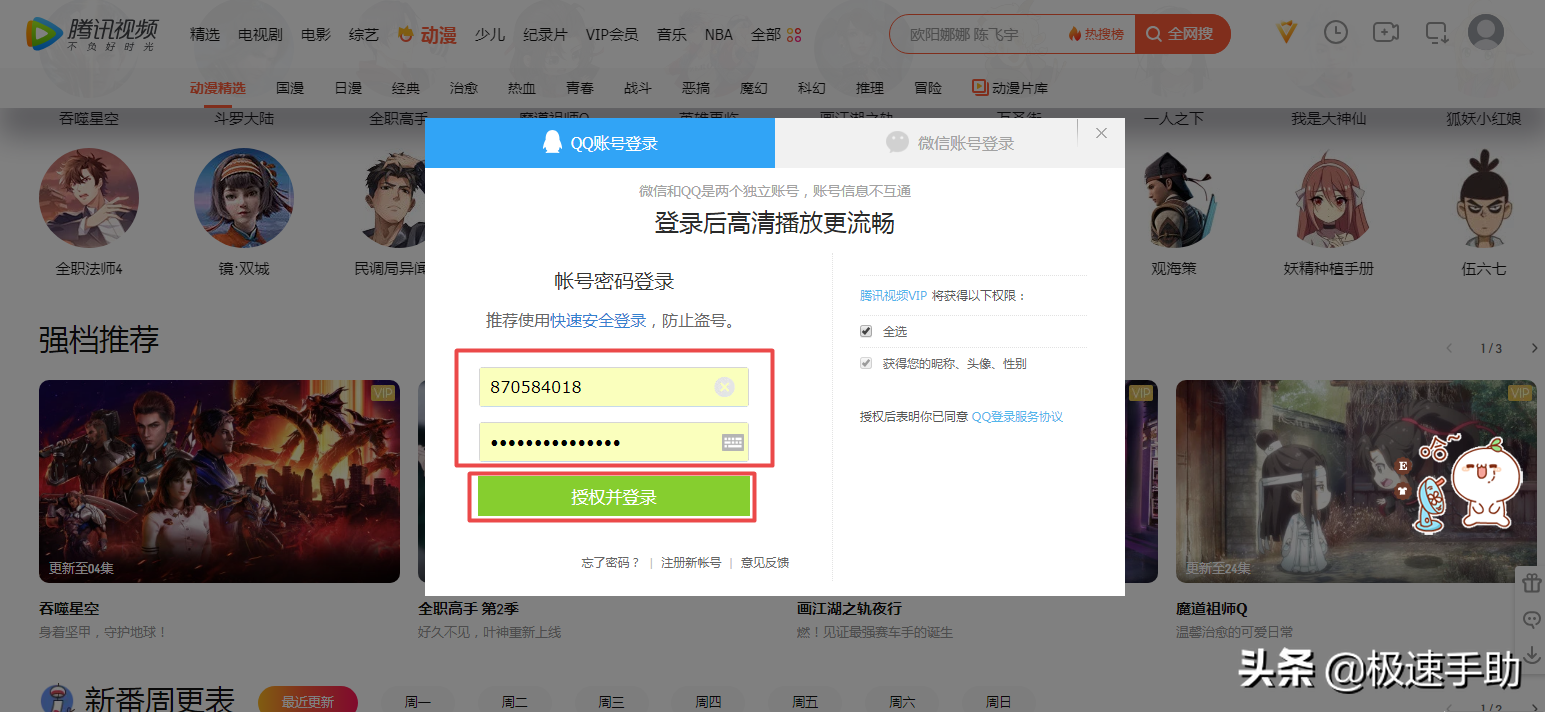Open the 少儿 channel

[x=490, y=35]
